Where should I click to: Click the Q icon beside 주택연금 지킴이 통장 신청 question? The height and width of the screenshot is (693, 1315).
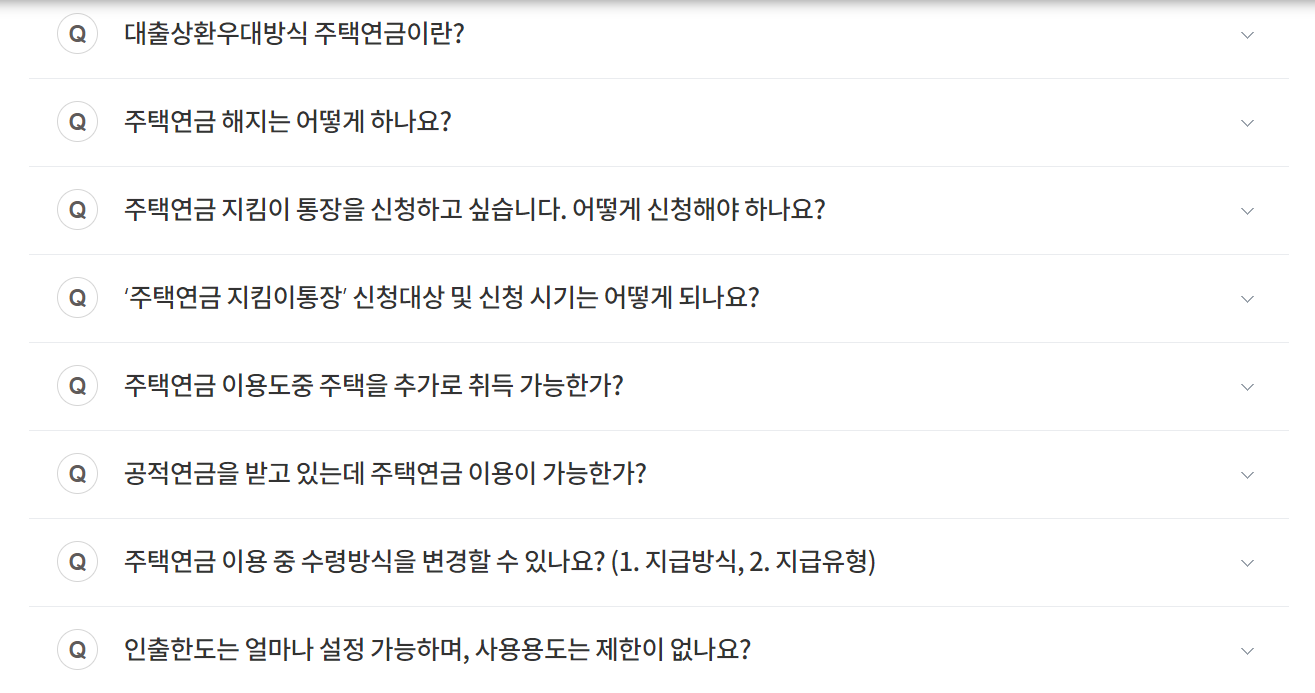coord(78,210)
